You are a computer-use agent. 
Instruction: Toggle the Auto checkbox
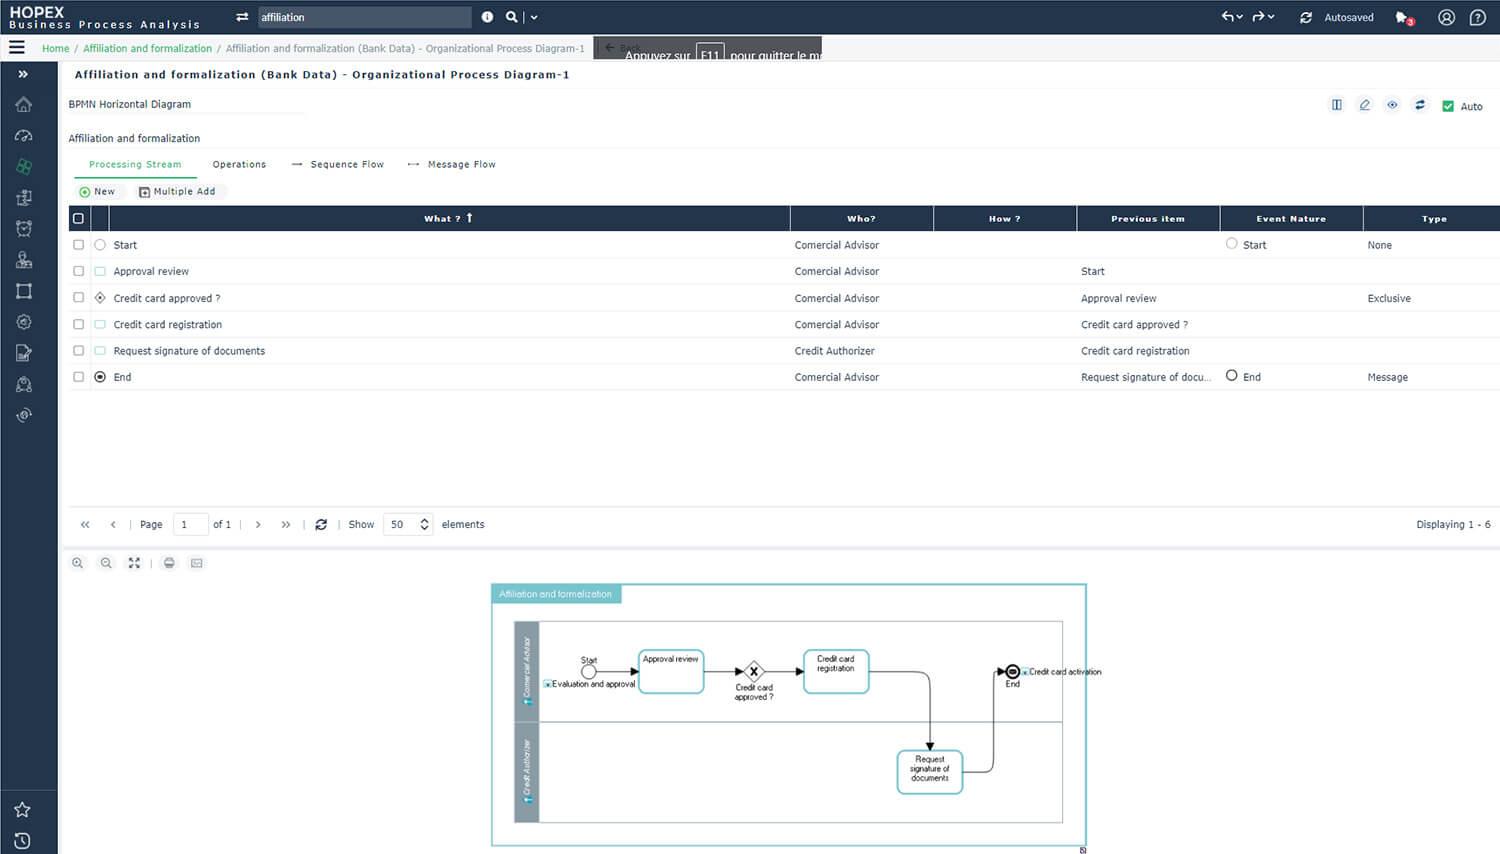tap(1448, 106)
